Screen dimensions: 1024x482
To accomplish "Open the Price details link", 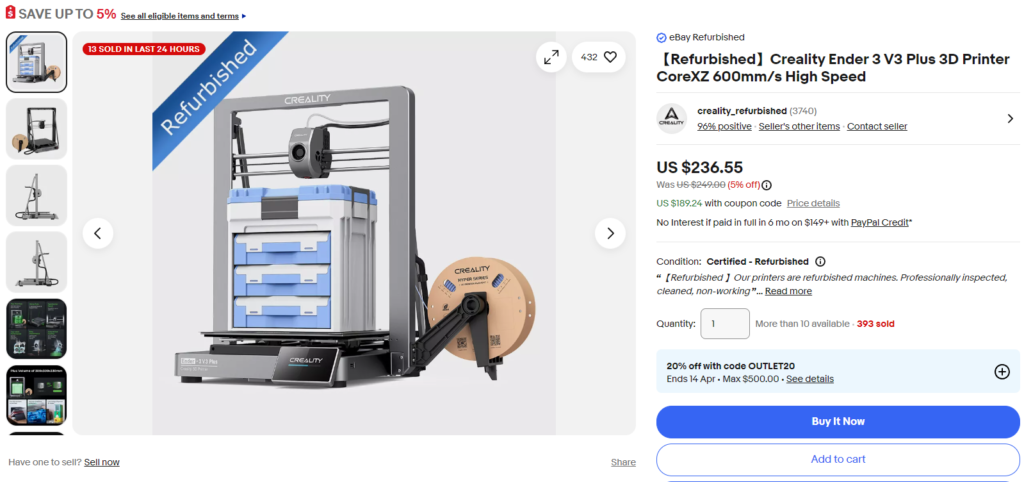I will click(813, 203).
